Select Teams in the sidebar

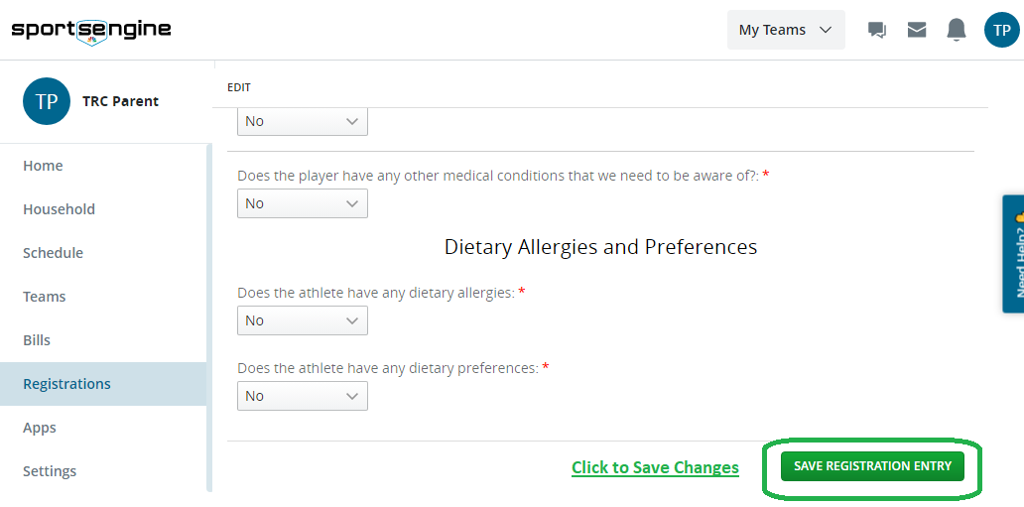click(44, 297)
